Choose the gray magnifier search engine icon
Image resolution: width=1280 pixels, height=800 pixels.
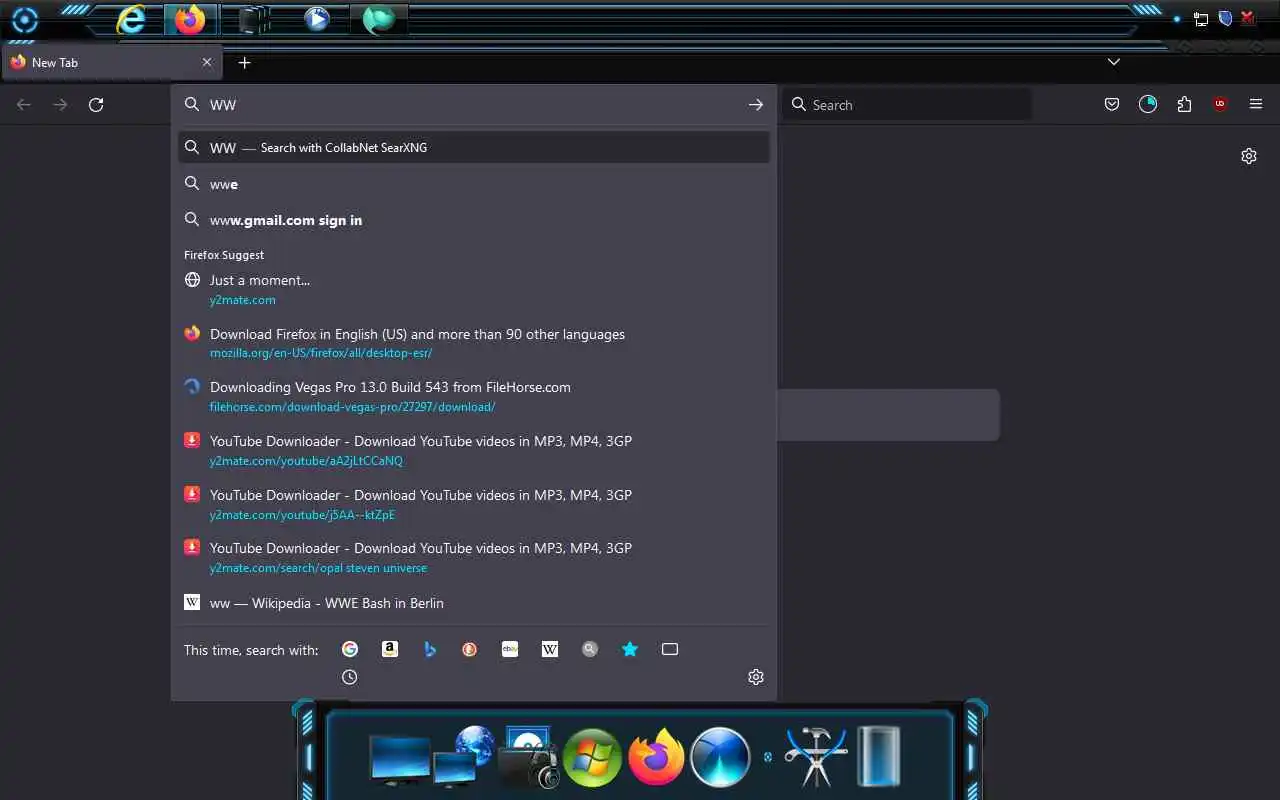tap(590, 649)
